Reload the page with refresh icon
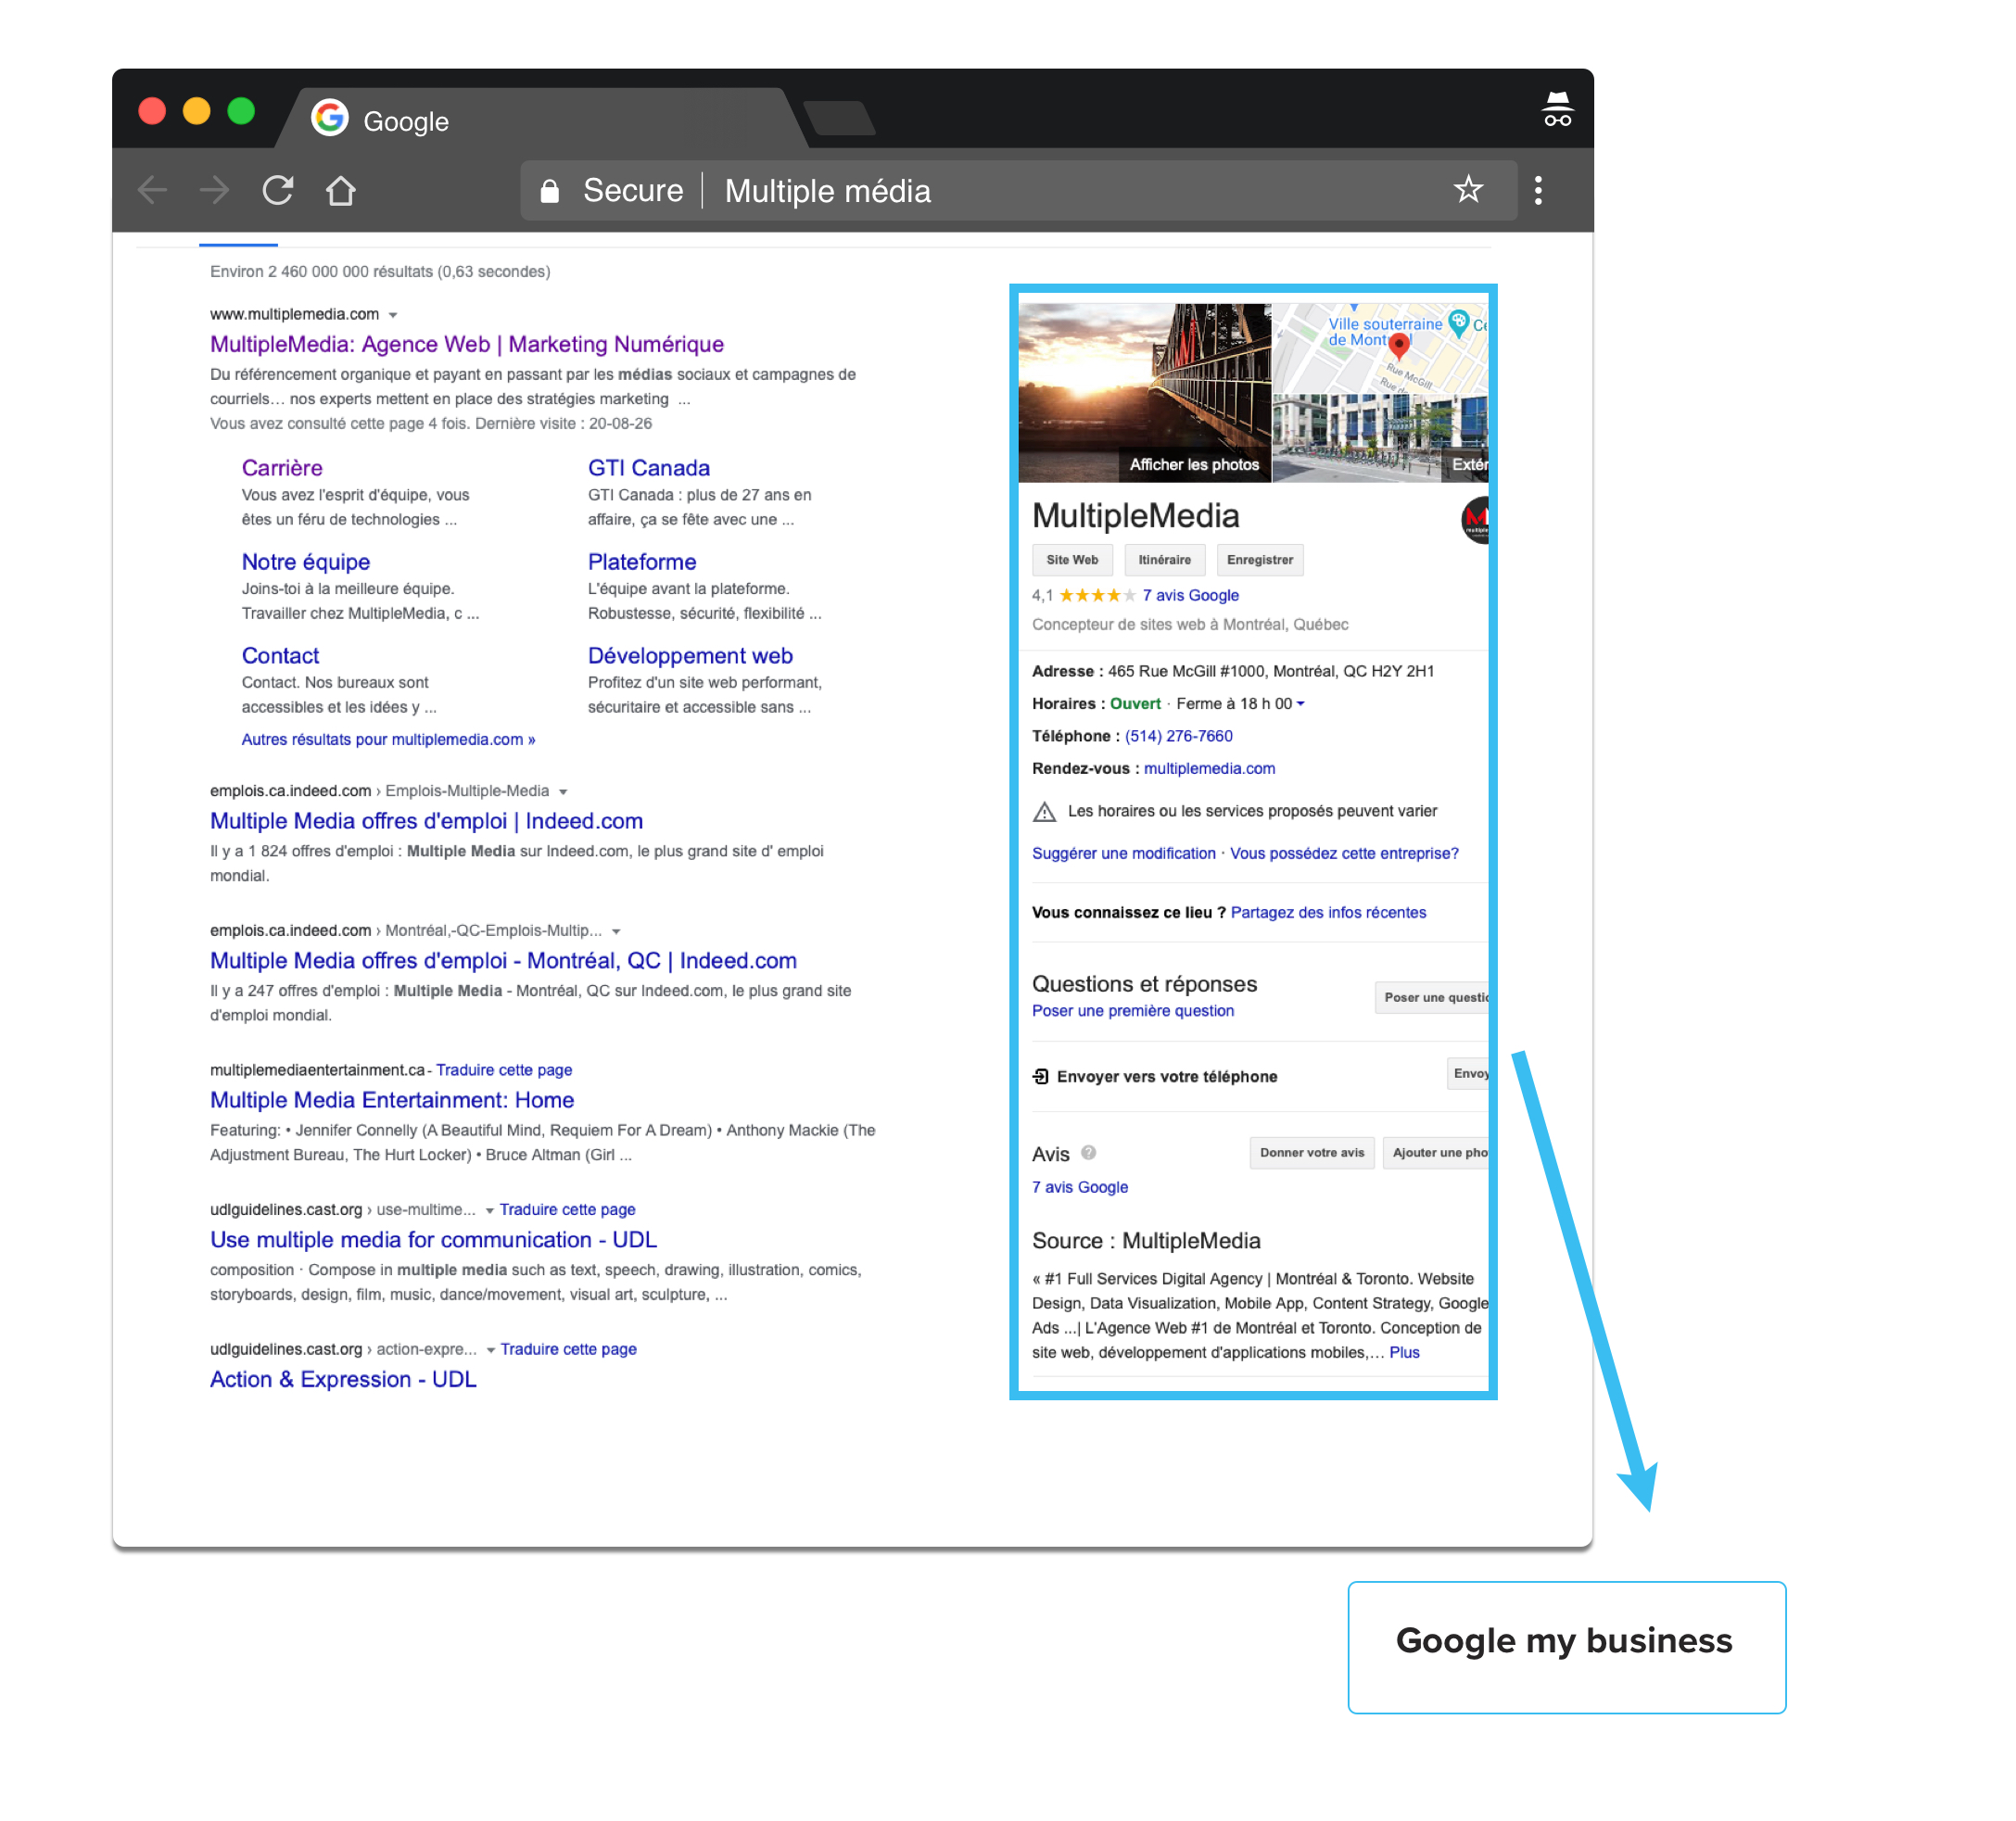 click(277, 190)
